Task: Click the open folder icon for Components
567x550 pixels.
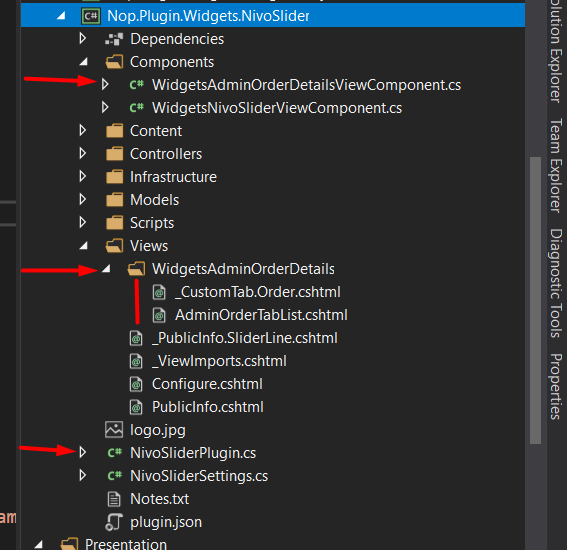Action: [114, 62]
